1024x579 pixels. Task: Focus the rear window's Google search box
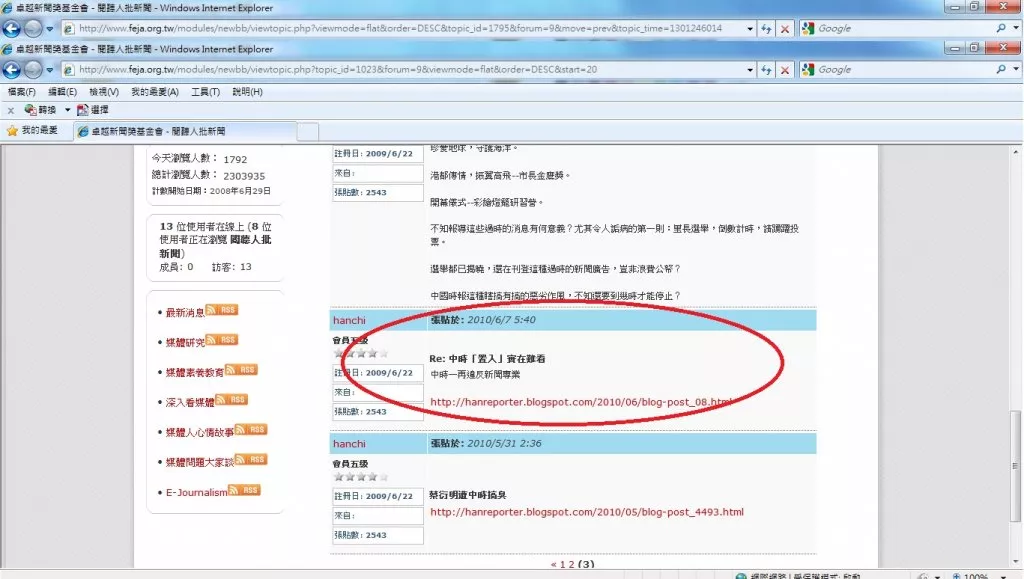[905, 28]
